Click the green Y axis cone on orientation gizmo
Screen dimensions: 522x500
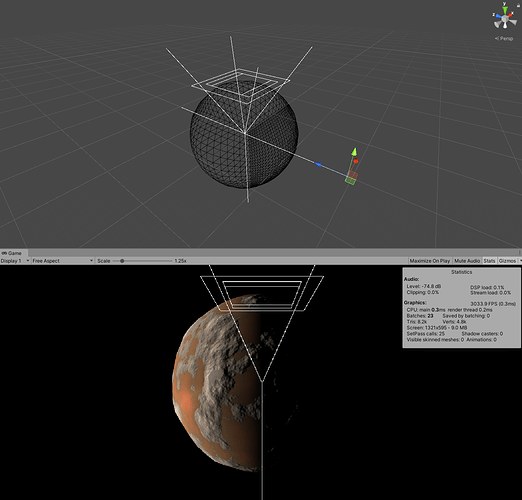coord(505,10)
